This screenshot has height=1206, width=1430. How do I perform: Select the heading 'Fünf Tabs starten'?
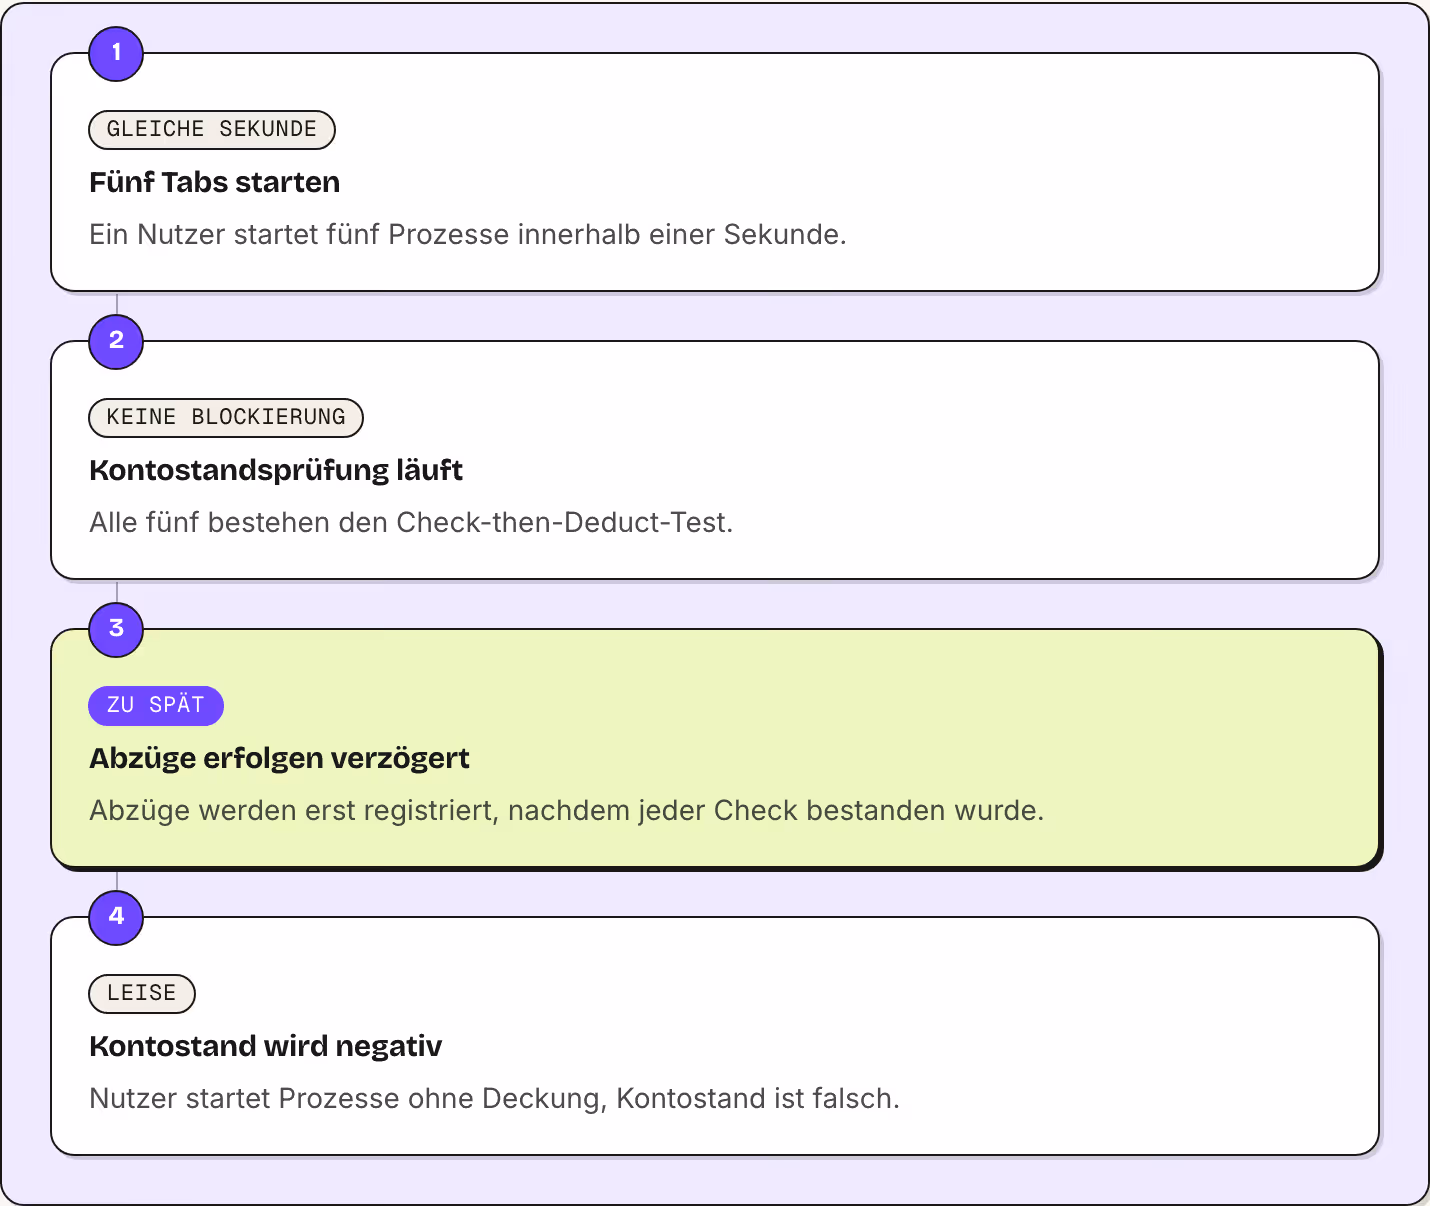[x=215, y=182]
